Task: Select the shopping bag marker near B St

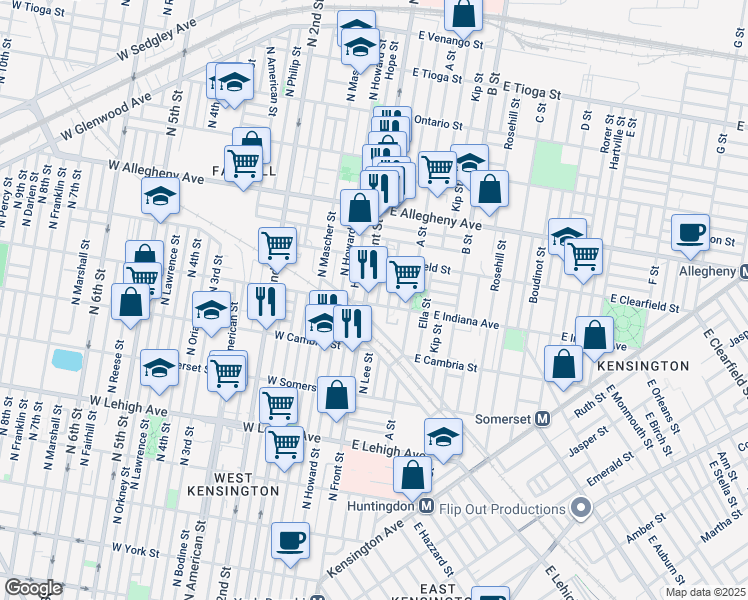Action: [489, 191]
